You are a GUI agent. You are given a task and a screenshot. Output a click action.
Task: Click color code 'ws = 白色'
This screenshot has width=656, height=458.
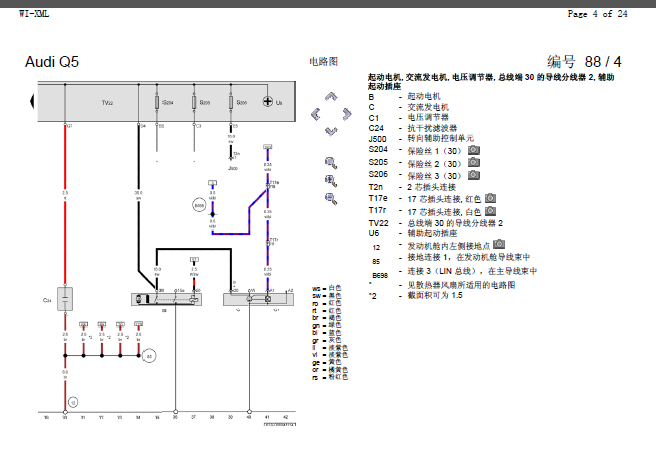(327, 288)
